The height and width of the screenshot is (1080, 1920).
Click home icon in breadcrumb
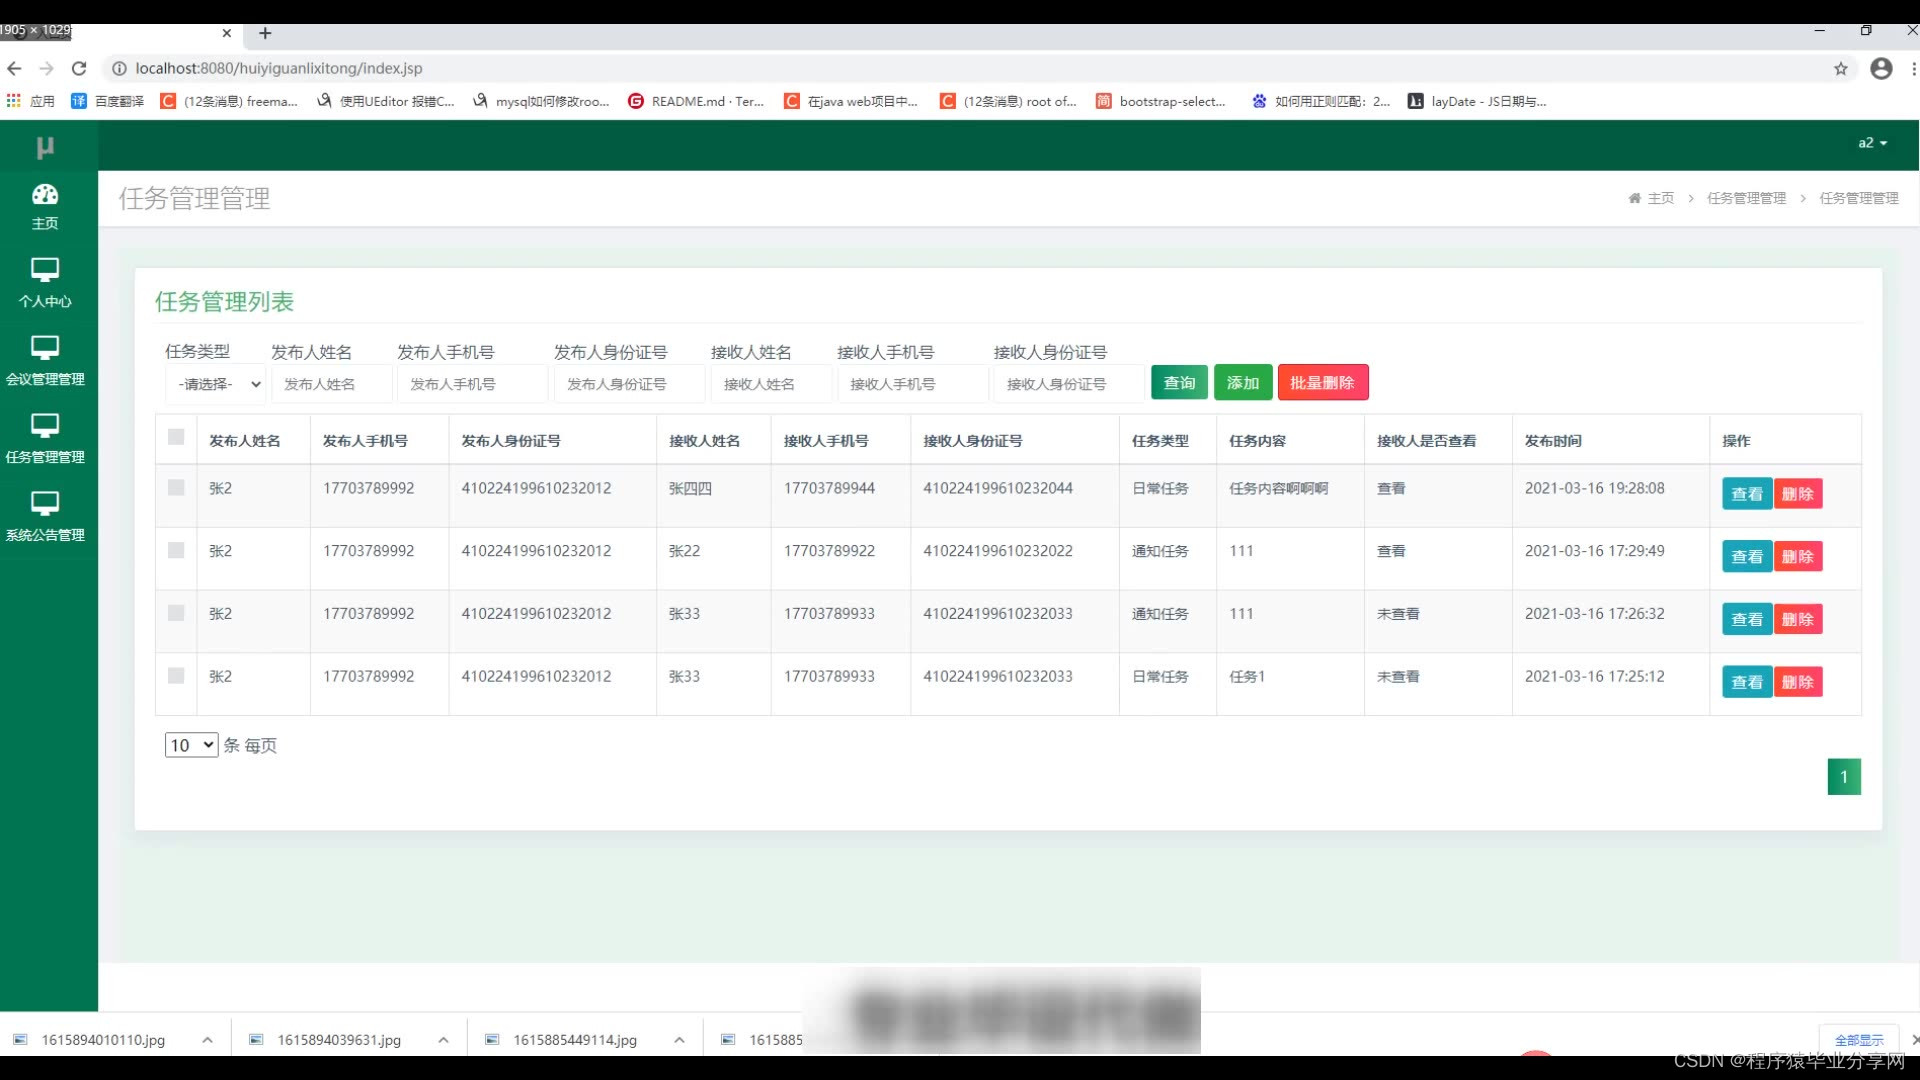click(x=1634, y=198)
